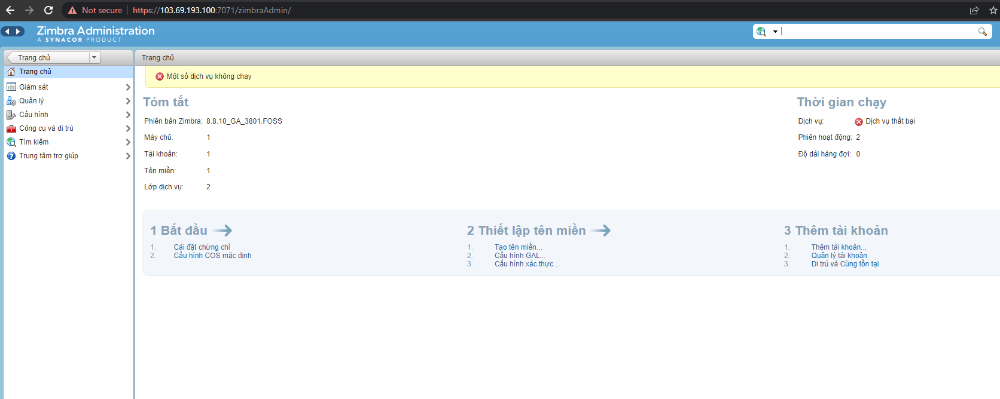Image resolution: width=1000 pixels, height=399 pixels.
Task: Open the Dịch vụ thất bại link
Action: point(890,121)
